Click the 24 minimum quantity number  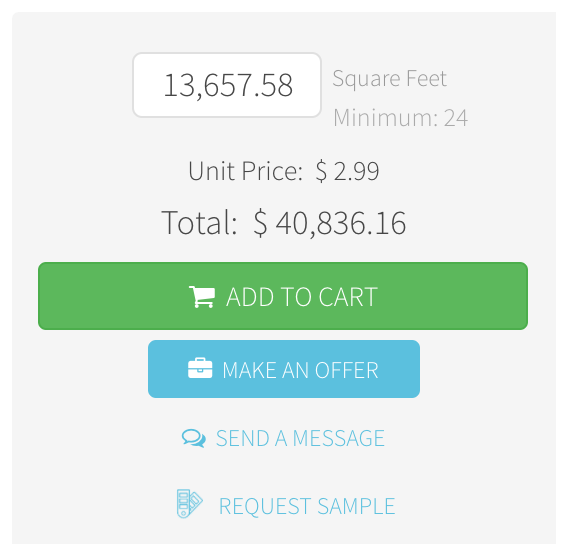pyautogui.click(x=456, y=118)
